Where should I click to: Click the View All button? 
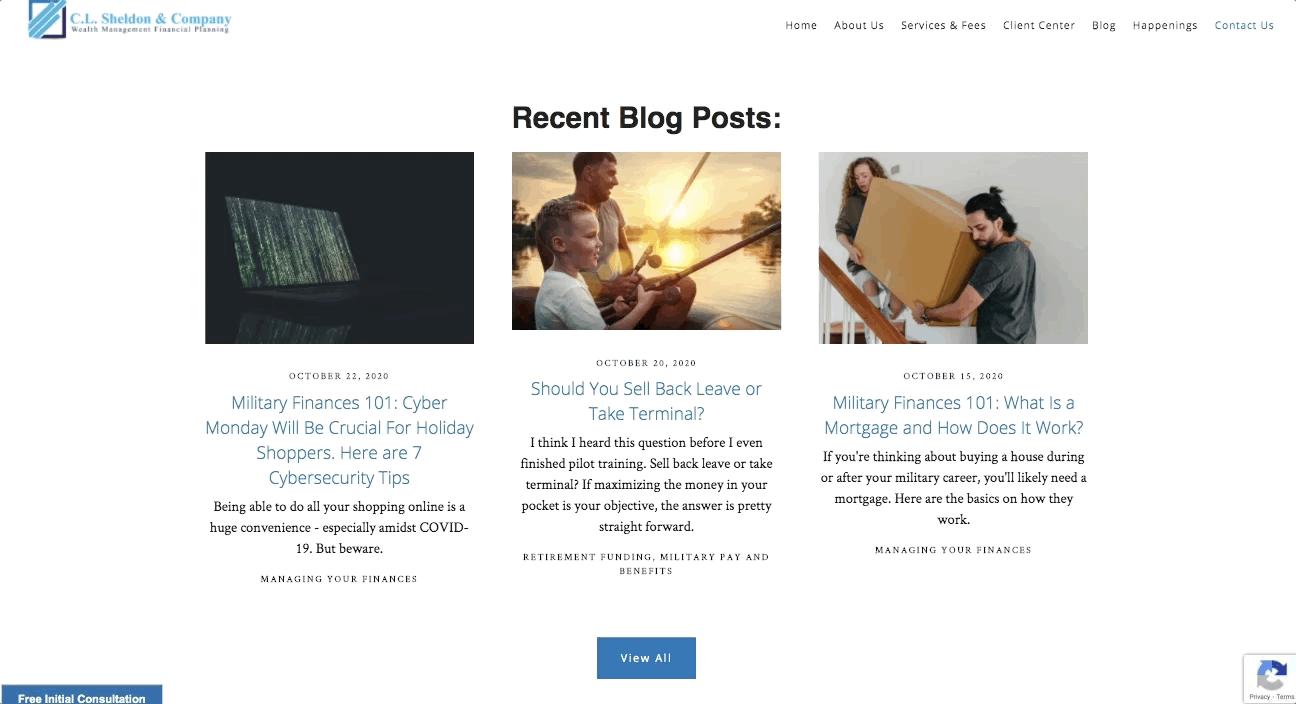tap(646, 658)
